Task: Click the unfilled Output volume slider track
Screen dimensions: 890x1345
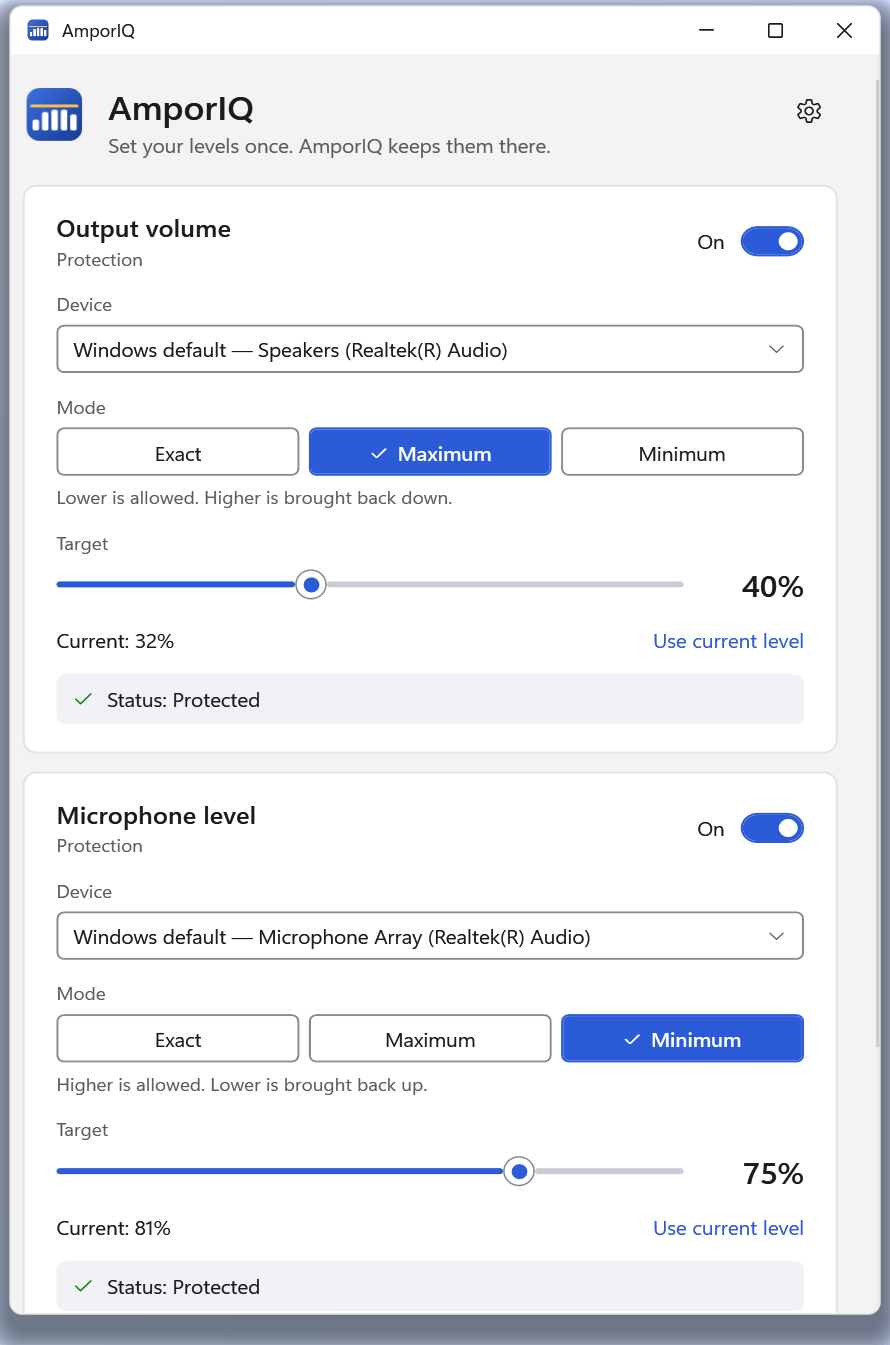Action: [505, 585]
